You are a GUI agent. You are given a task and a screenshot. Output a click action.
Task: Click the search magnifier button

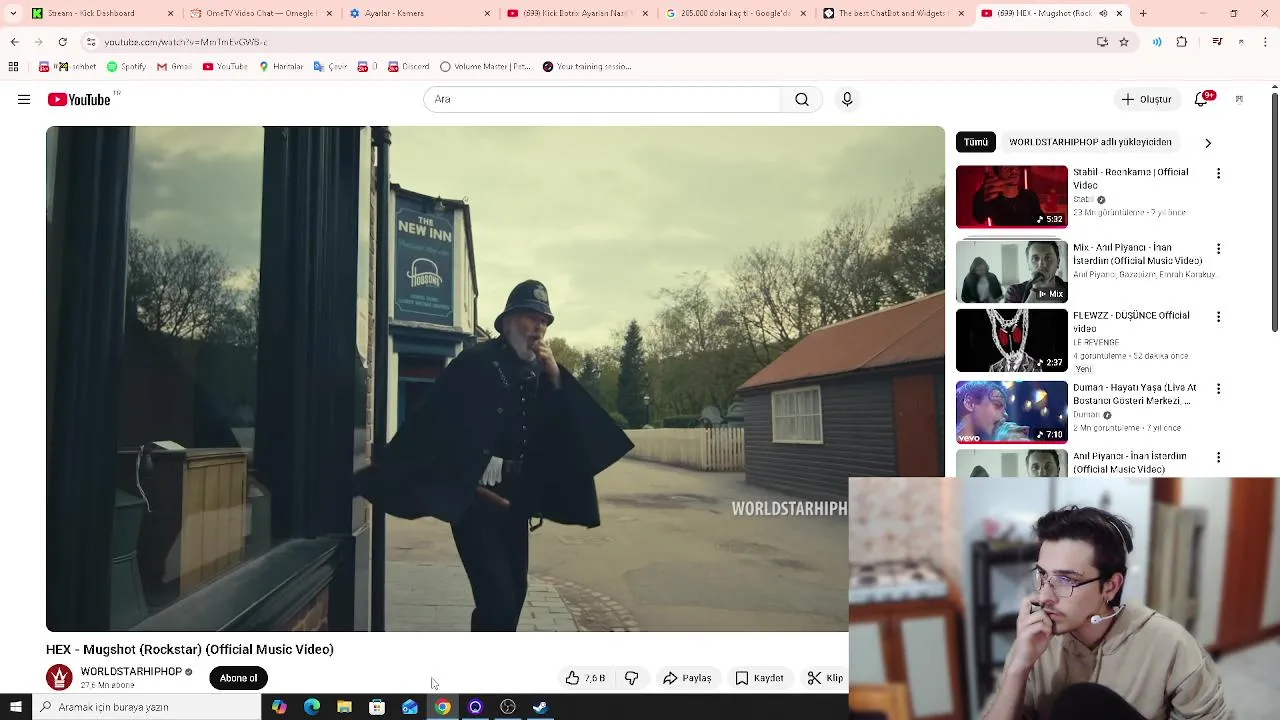click(x=802, y=99)
